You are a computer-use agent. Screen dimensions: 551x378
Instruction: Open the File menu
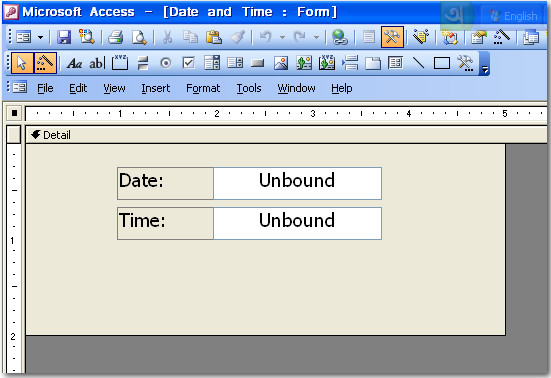45,88
